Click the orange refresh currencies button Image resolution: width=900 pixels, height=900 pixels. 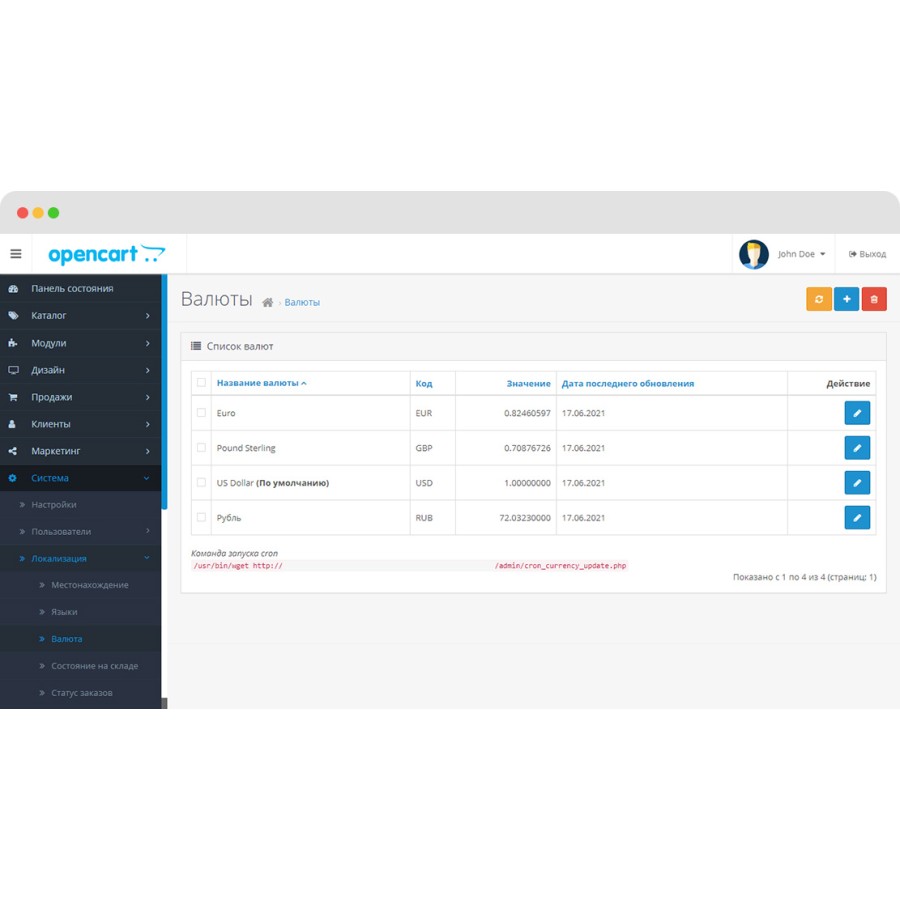(x=818, y=299)
